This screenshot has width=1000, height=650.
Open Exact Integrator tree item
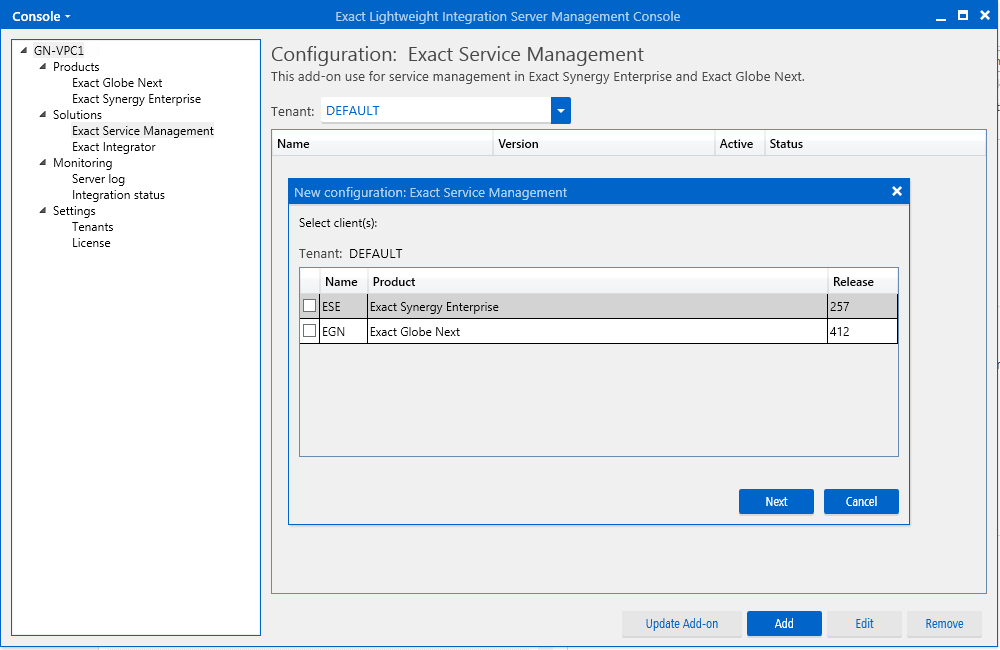click(x=114, y=147)
